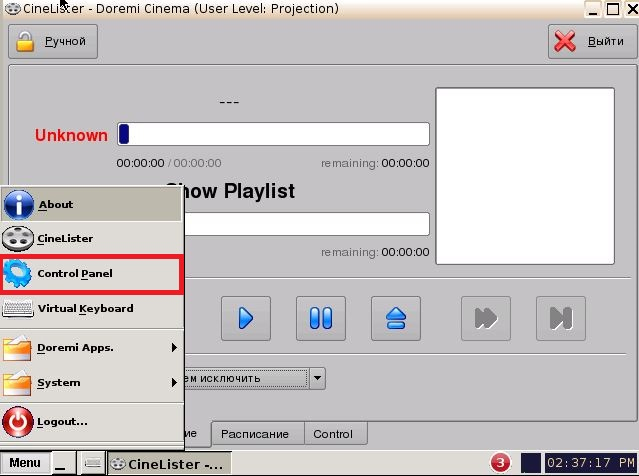Switch to the Расписание tab
Image resolution: width=639 pixels, height=476 pixels.
tap(258, 434)
